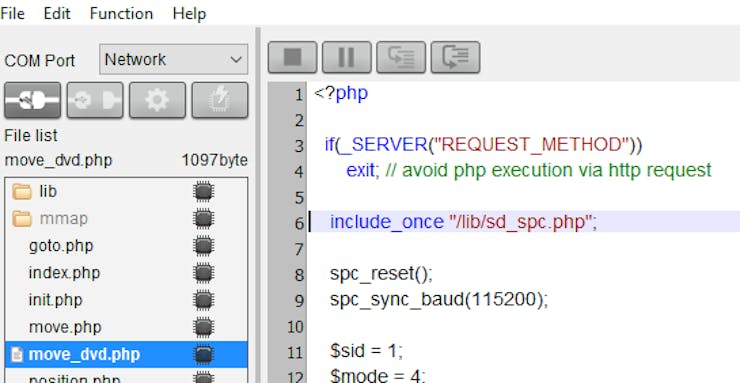
Task: Click the chip icon next to move.php
Action: coord(203,327)
